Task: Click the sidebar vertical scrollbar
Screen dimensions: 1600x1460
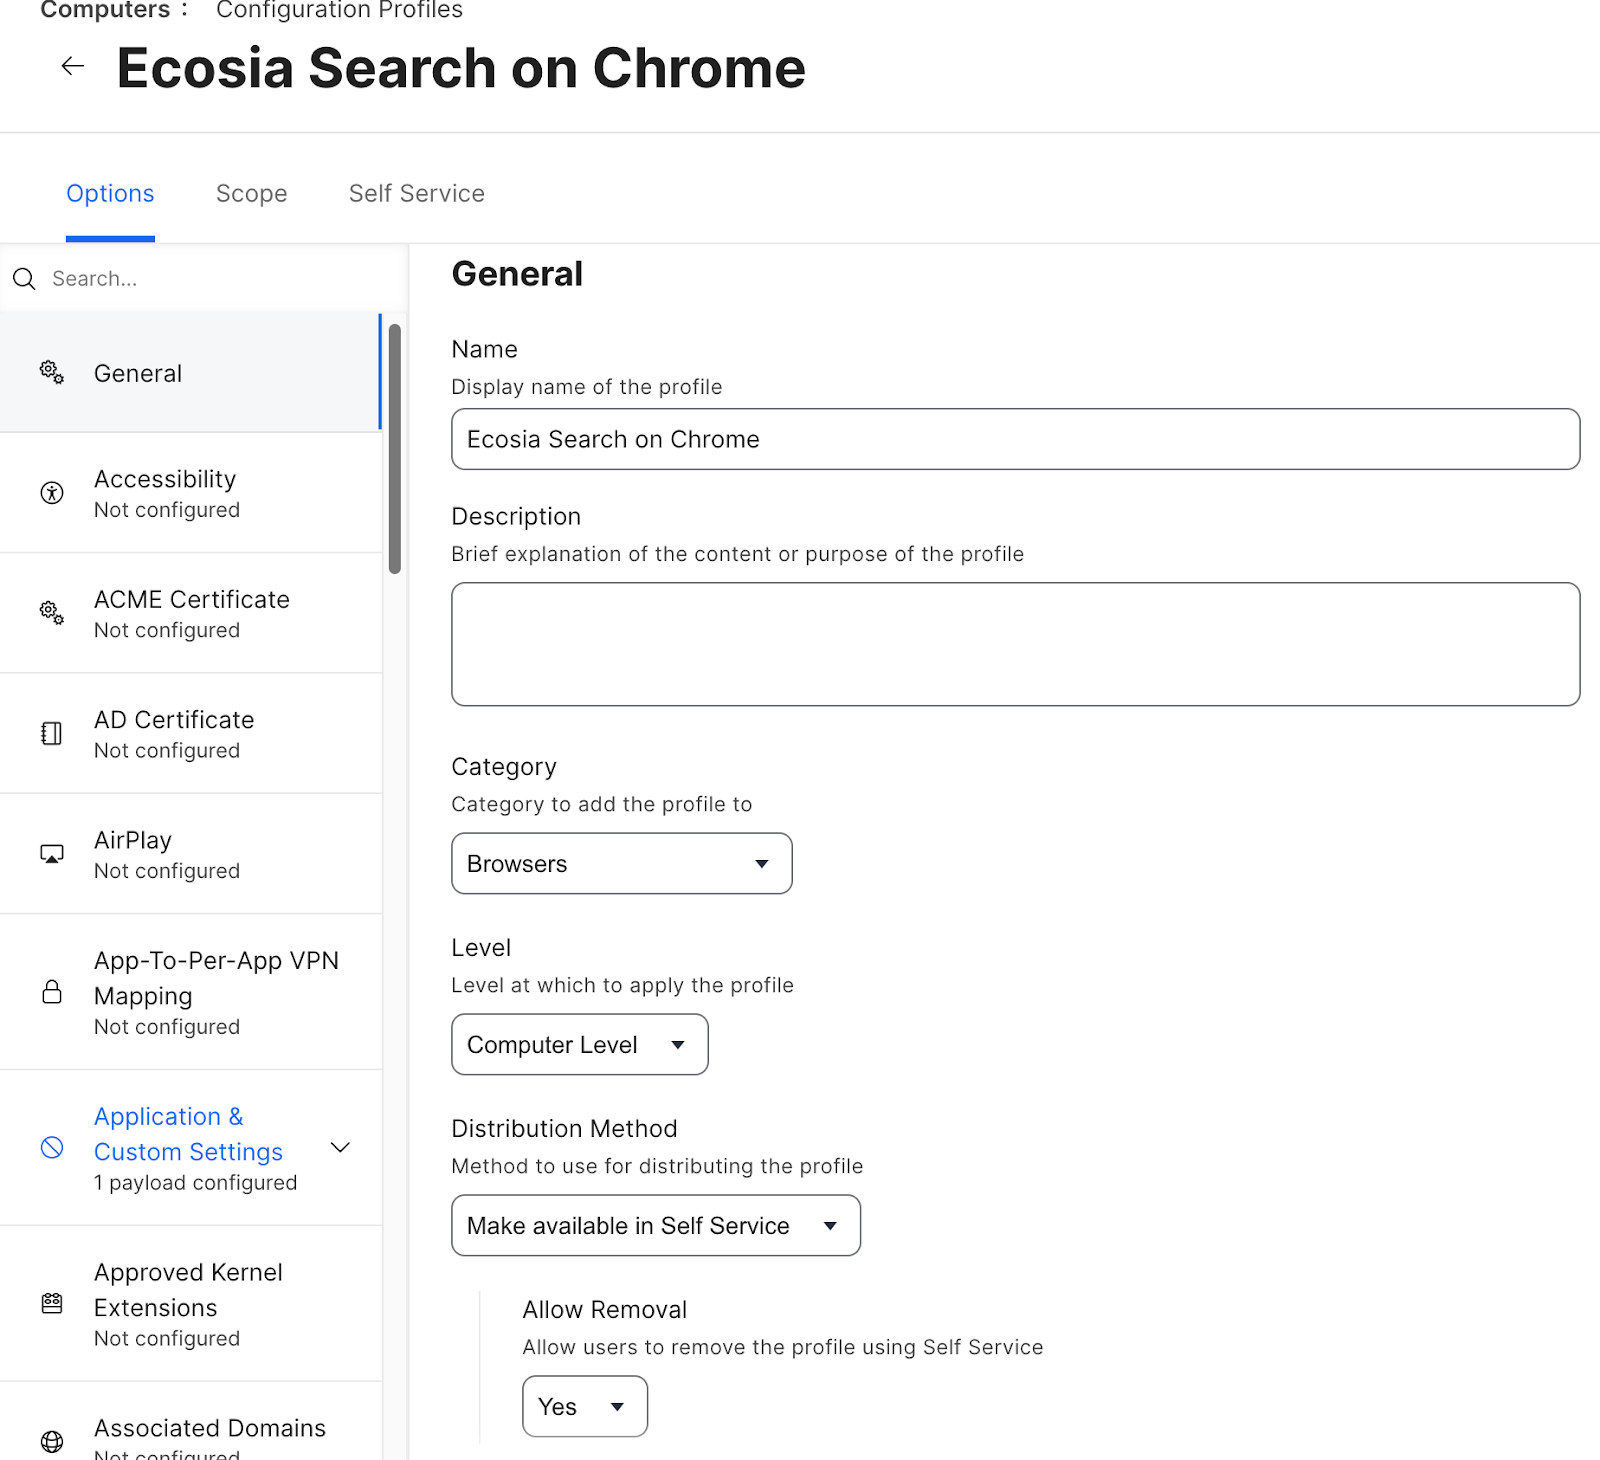Action: pyautogui.click(x=395, y=449)
